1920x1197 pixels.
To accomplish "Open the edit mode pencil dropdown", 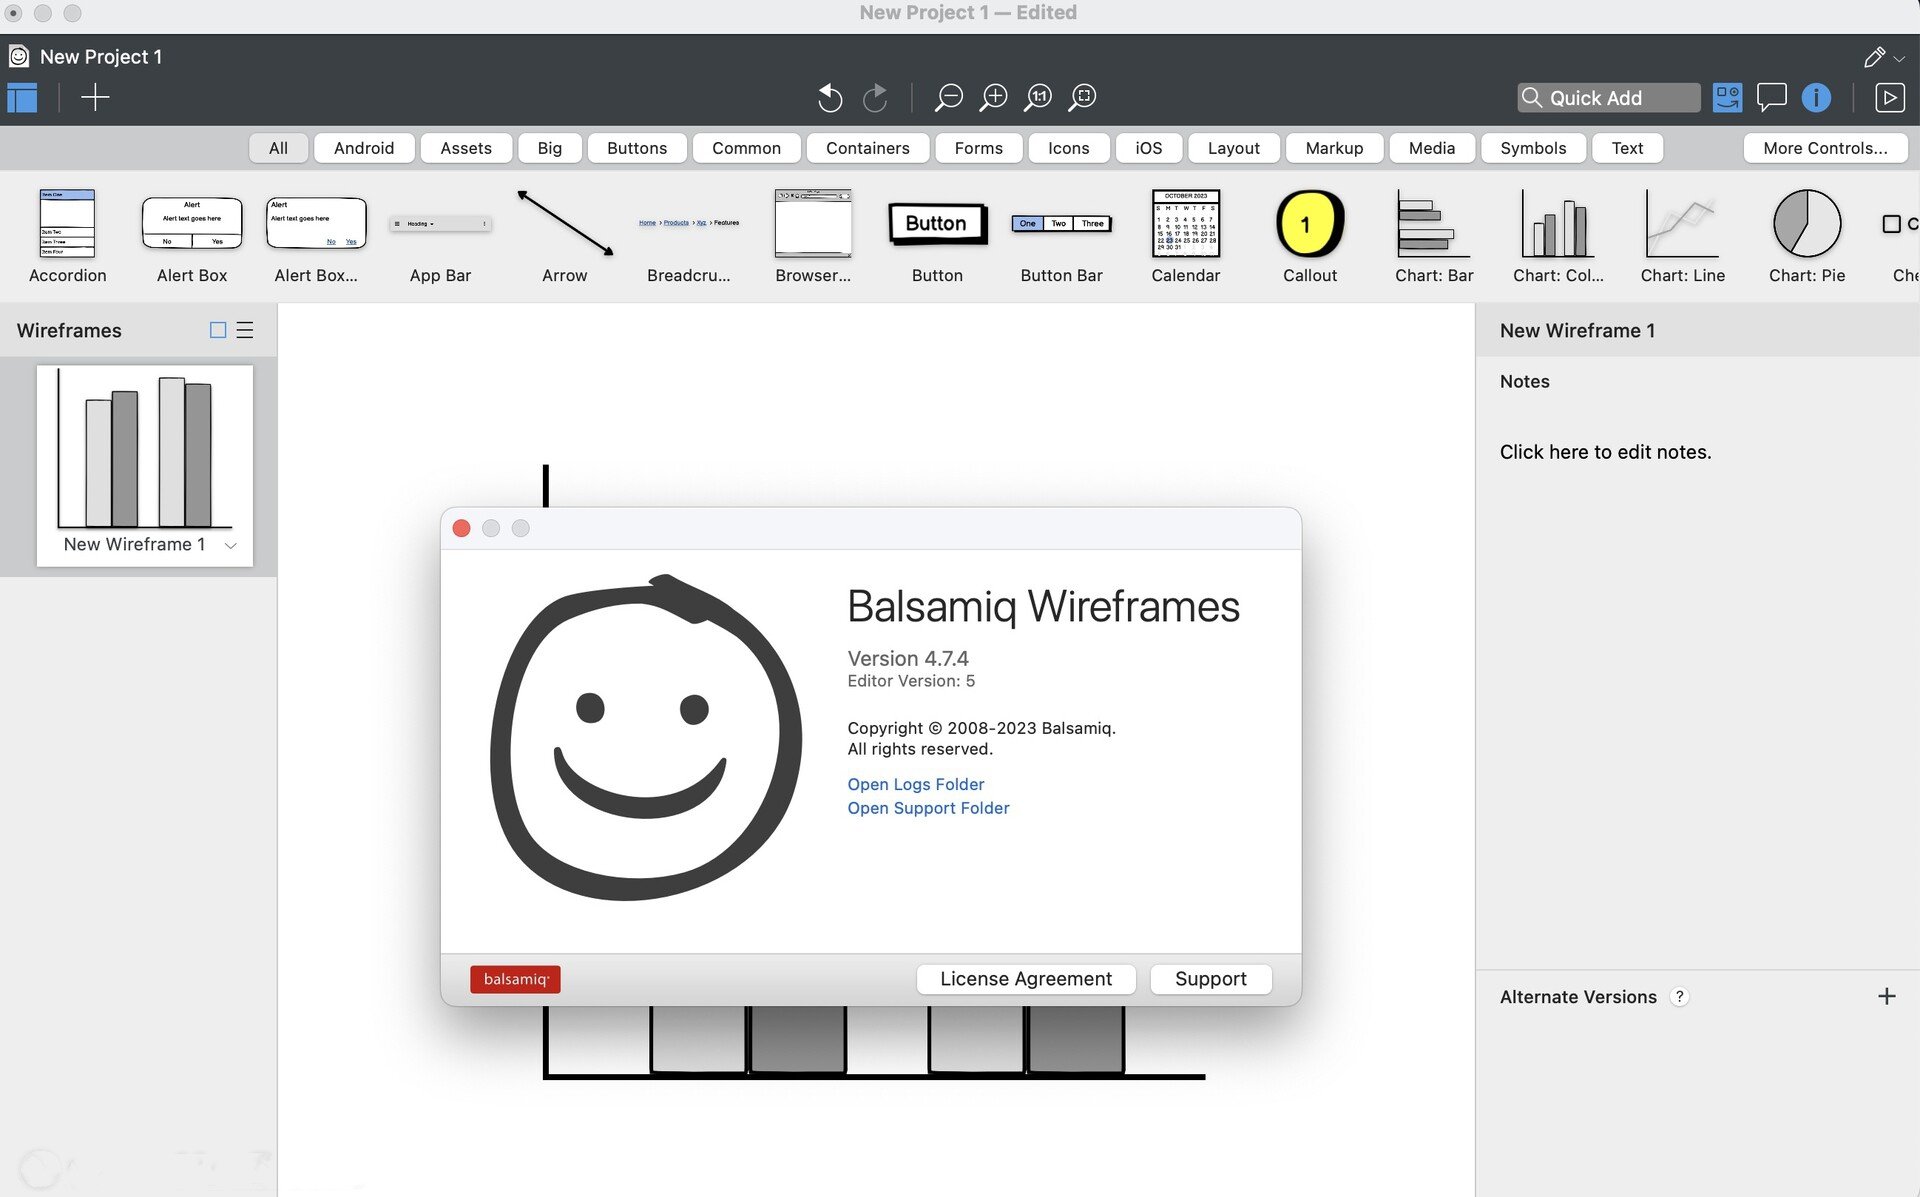I will [x=1884, y=57].
